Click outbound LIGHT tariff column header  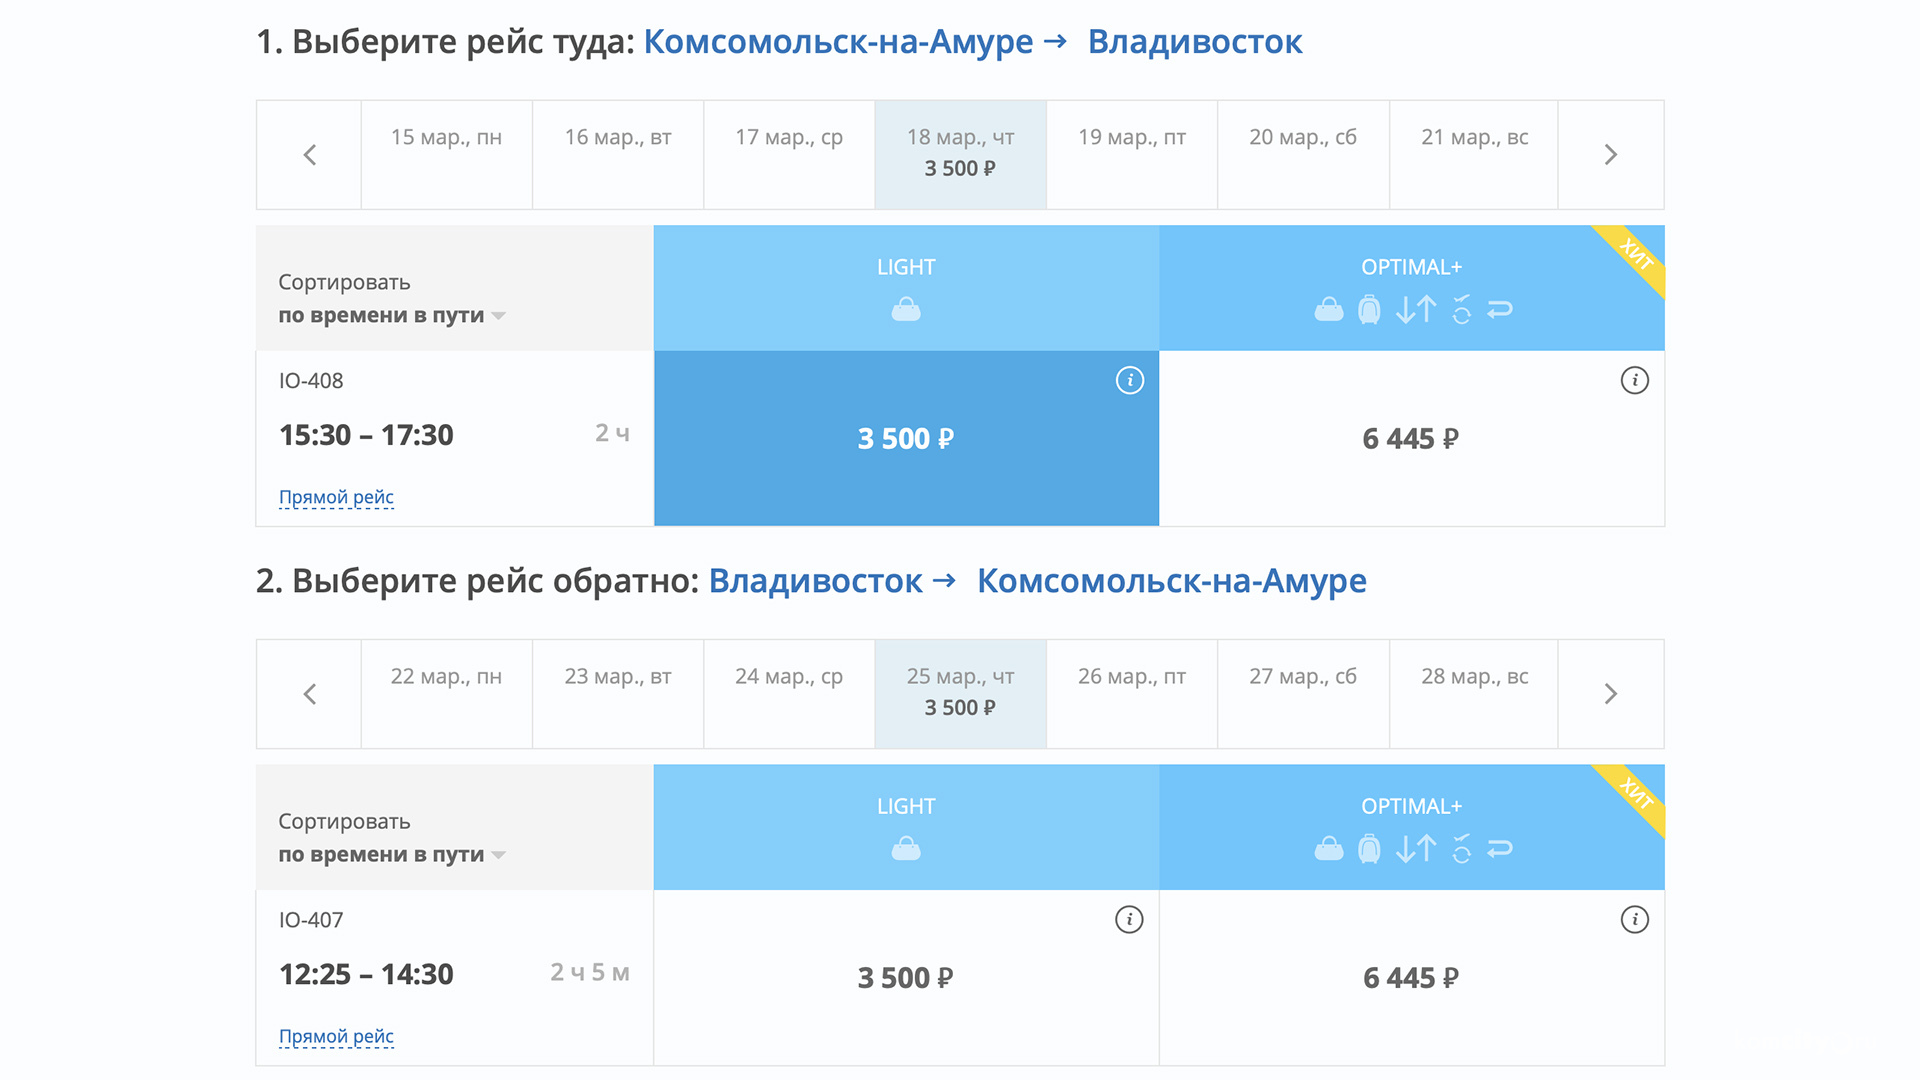[906, 288]
